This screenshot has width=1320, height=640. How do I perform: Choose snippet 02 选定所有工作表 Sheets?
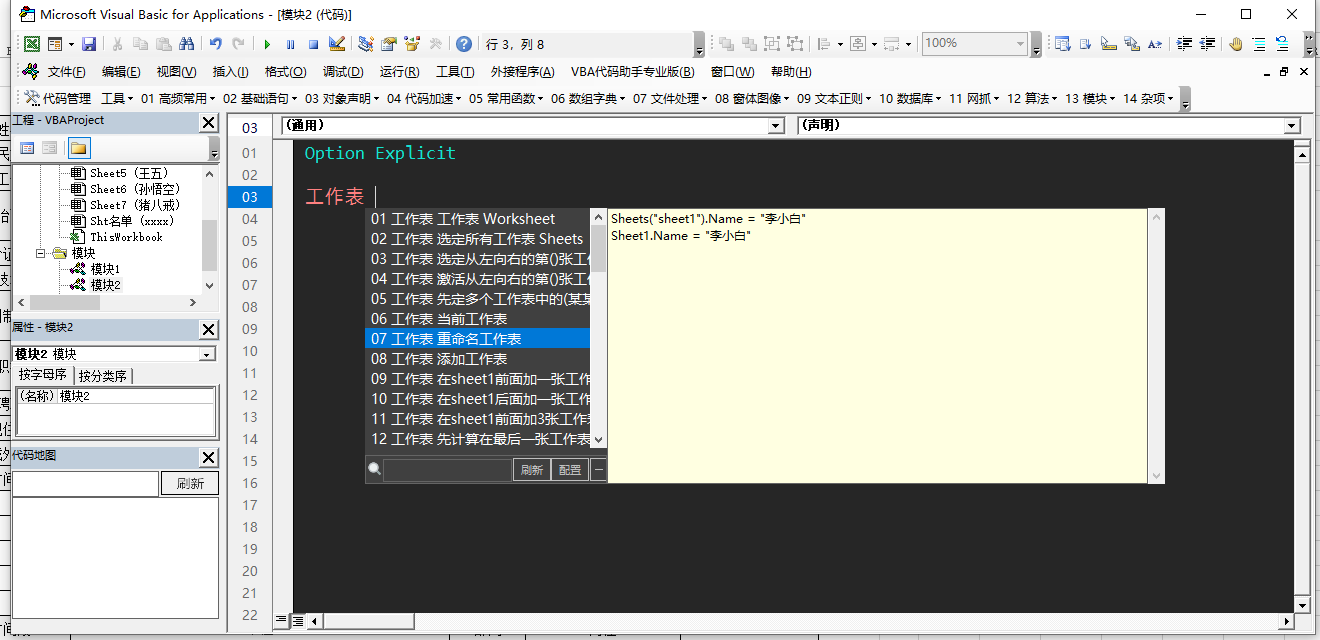pyautogui.click(x=478, y=239)
